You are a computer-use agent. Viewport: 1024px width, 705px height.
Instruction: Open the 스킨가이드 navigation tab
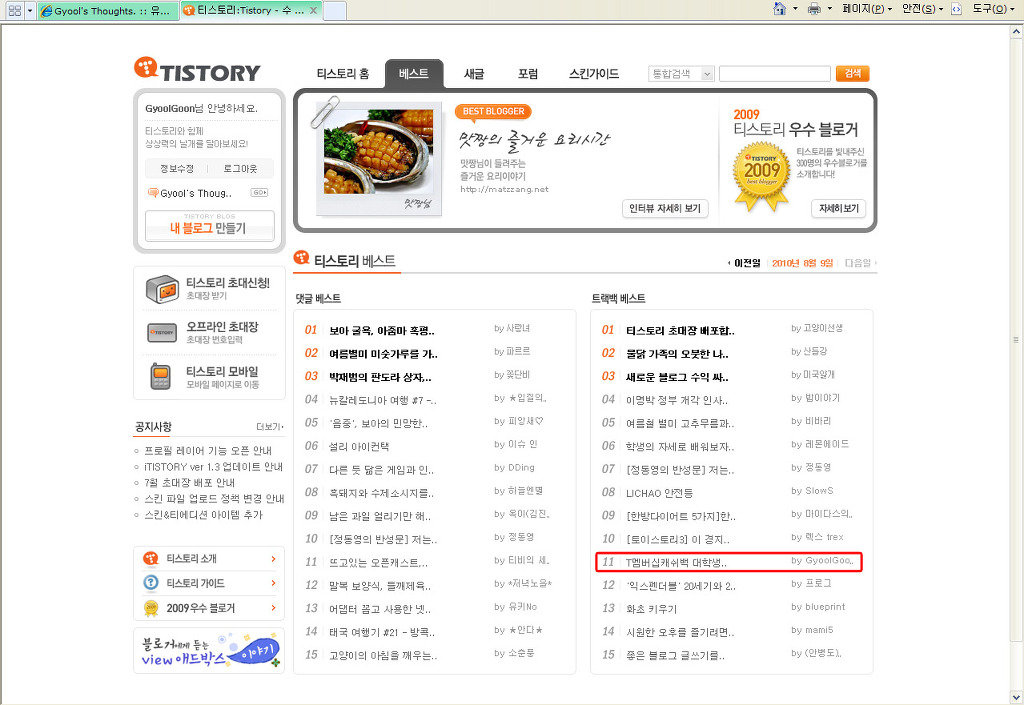coord(594,74)
